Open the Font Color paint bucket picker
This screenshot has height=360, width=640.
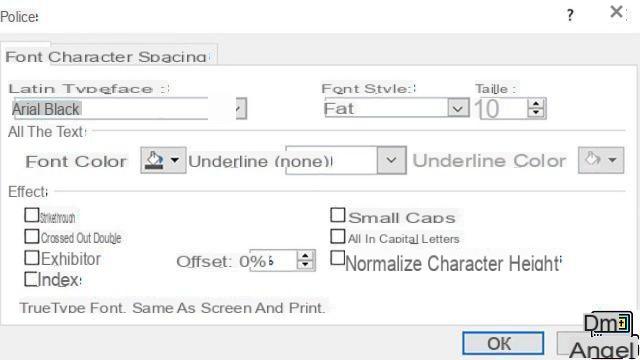coord(163,160)
